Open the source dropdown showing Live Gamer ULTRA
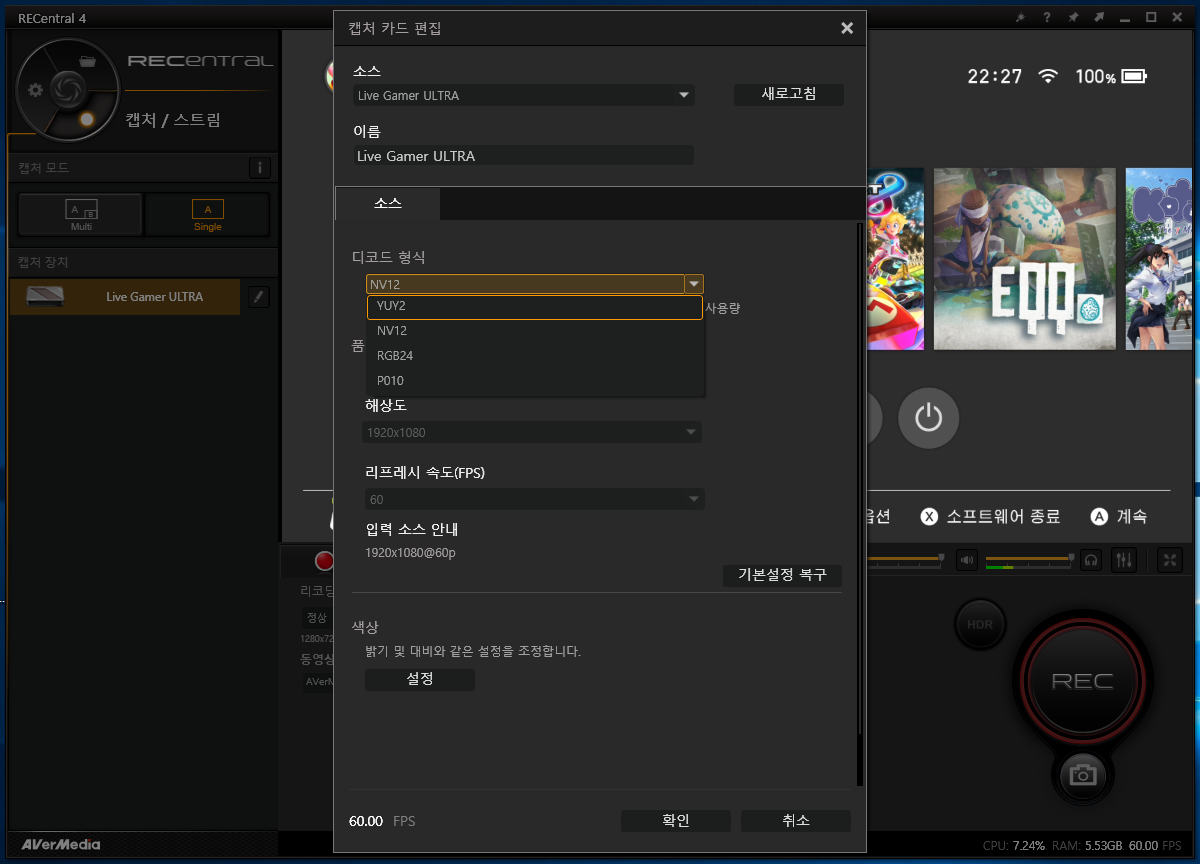This screenshot has width=1200, height=864. (524, 96)
